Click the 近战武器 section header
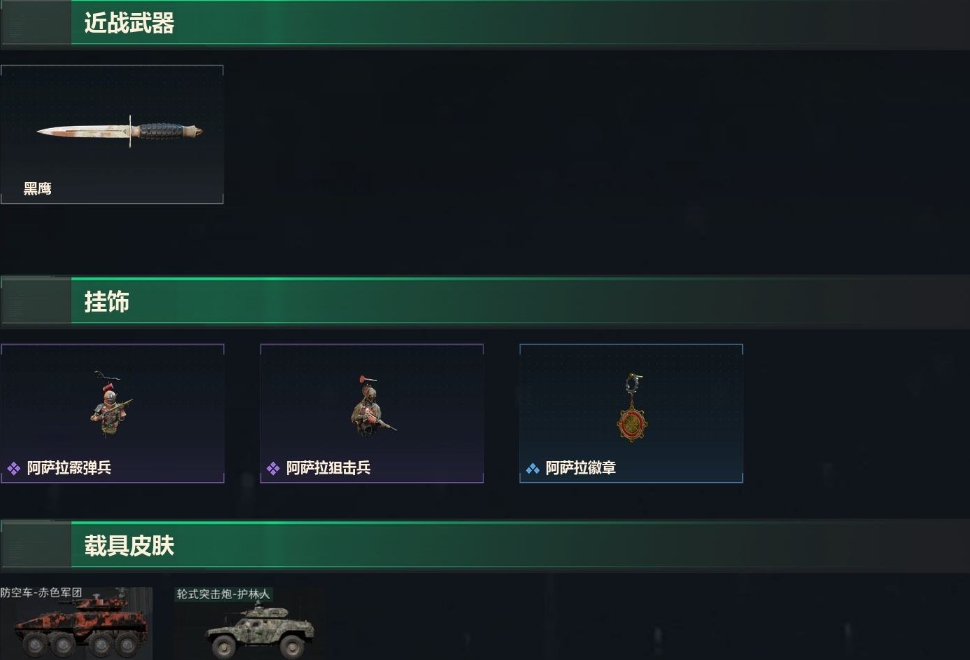Image resolution: width=970 pixels, height=660 pixels. tap(129, 23)
